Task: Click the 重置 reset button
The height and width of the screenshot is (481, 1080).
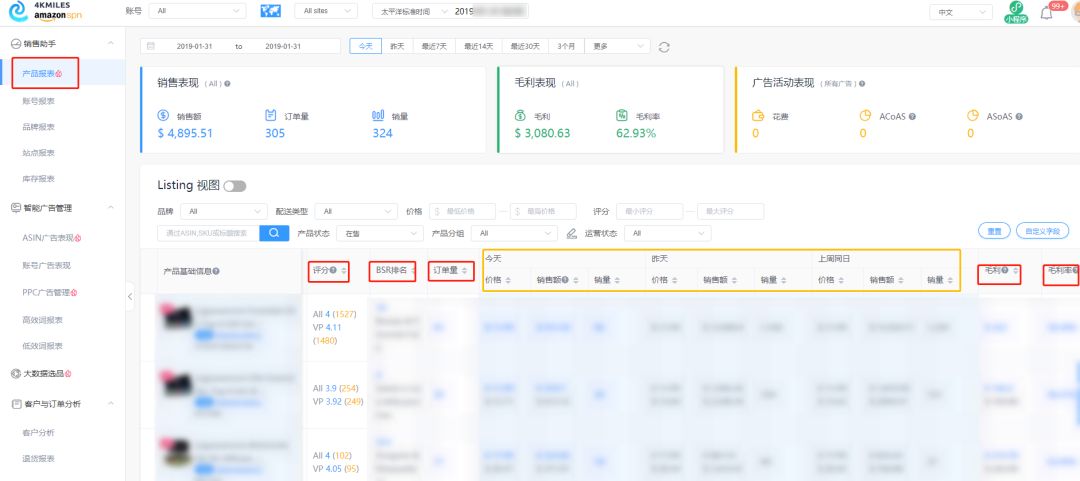Action: coord(994,231)
